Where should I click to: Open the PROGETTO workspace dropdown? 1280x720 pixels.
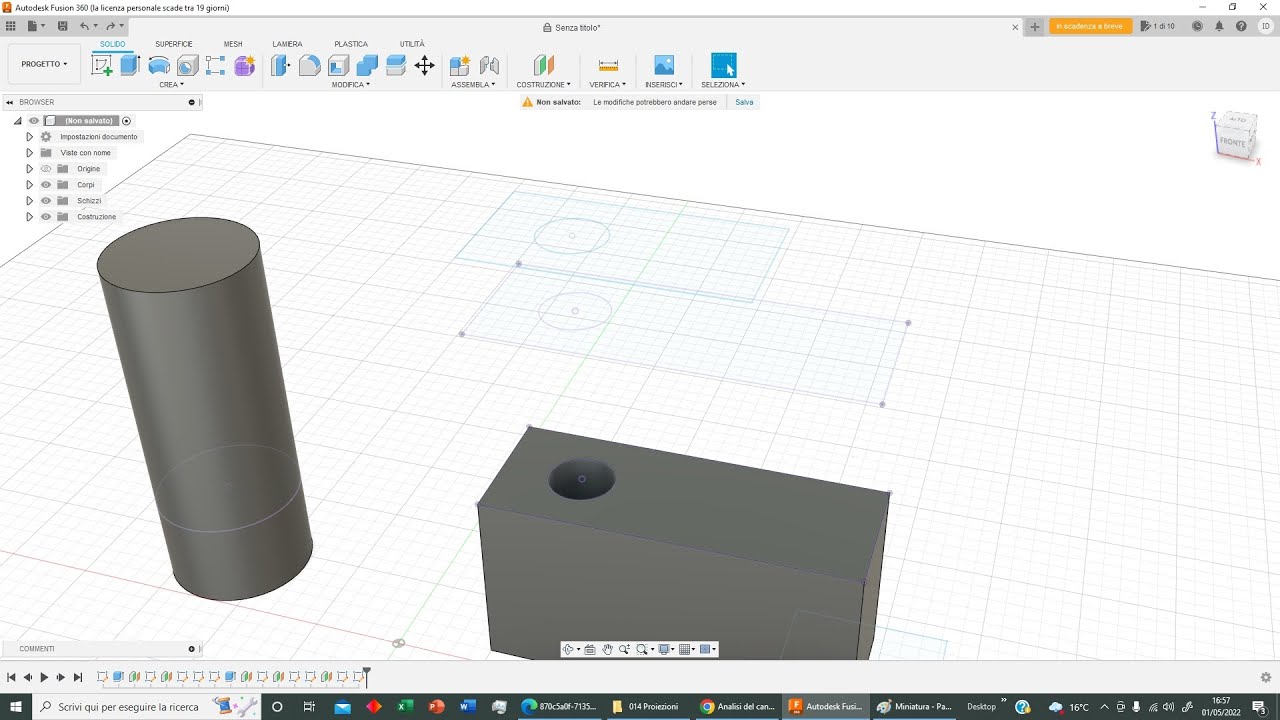(44, 64)
